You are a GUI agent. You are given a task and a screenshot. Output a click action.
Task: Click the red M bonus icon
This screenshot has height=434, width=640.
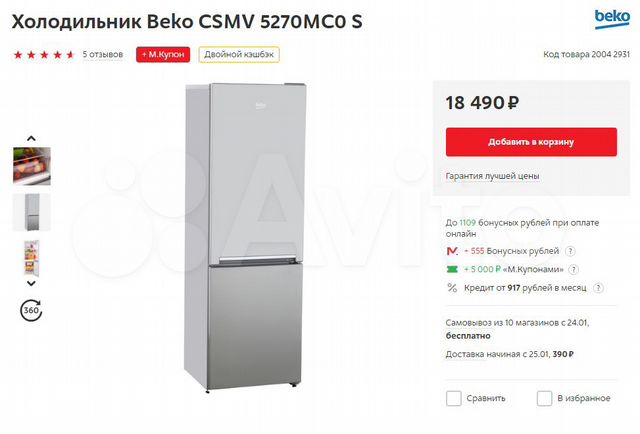(x=453, y=251)
